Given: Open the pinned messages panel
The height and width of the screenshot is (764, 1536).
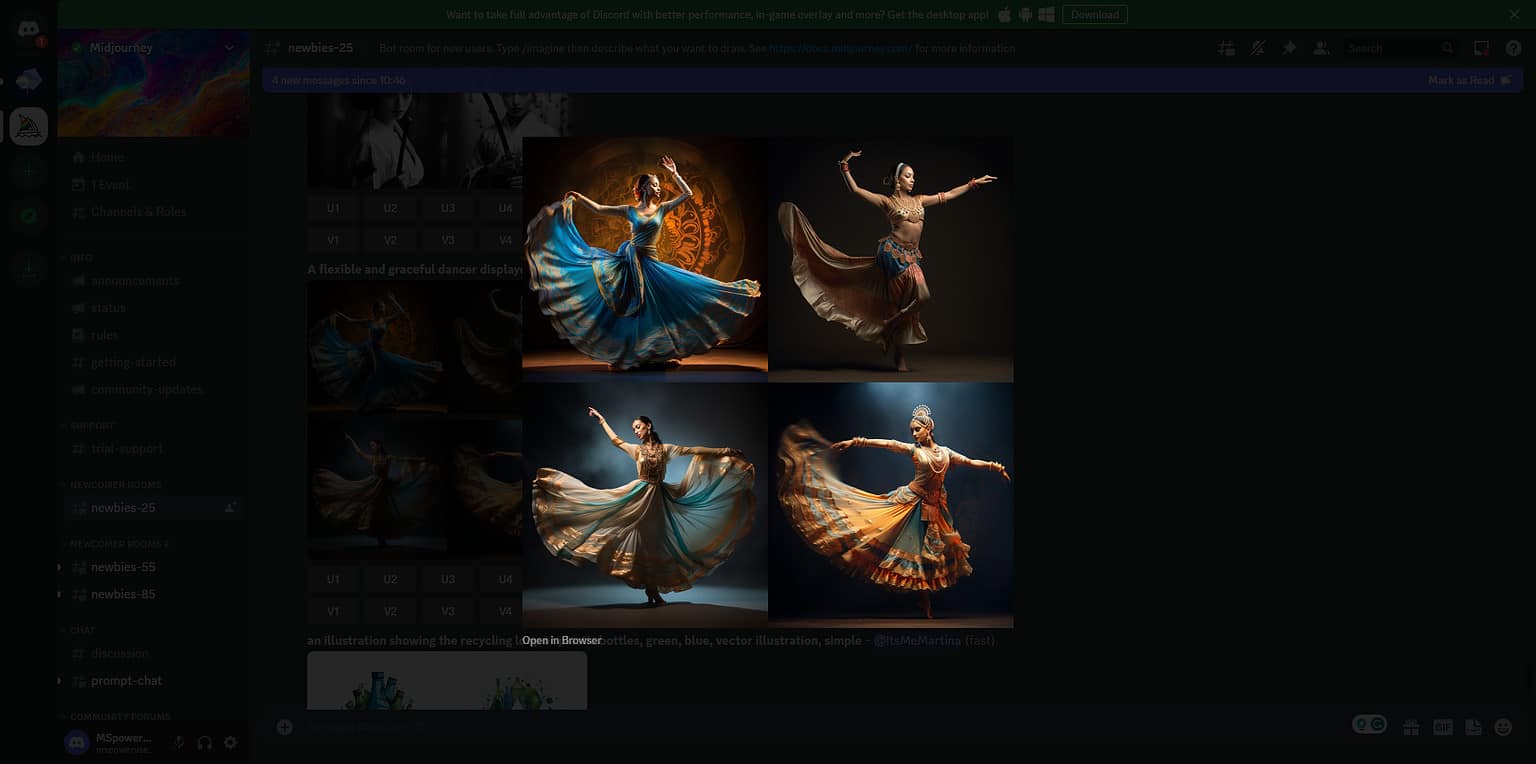Looking at the screenshot, I should (1289, 47).
